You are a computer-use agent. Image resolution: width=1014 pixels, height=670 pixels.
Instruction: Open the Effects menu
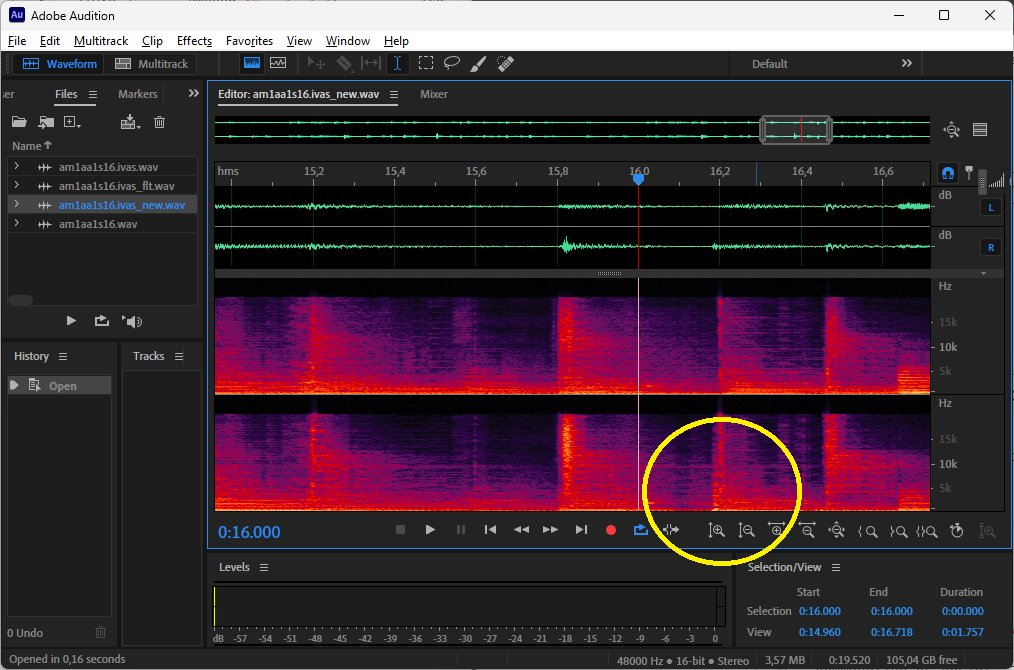click(194, 41)
